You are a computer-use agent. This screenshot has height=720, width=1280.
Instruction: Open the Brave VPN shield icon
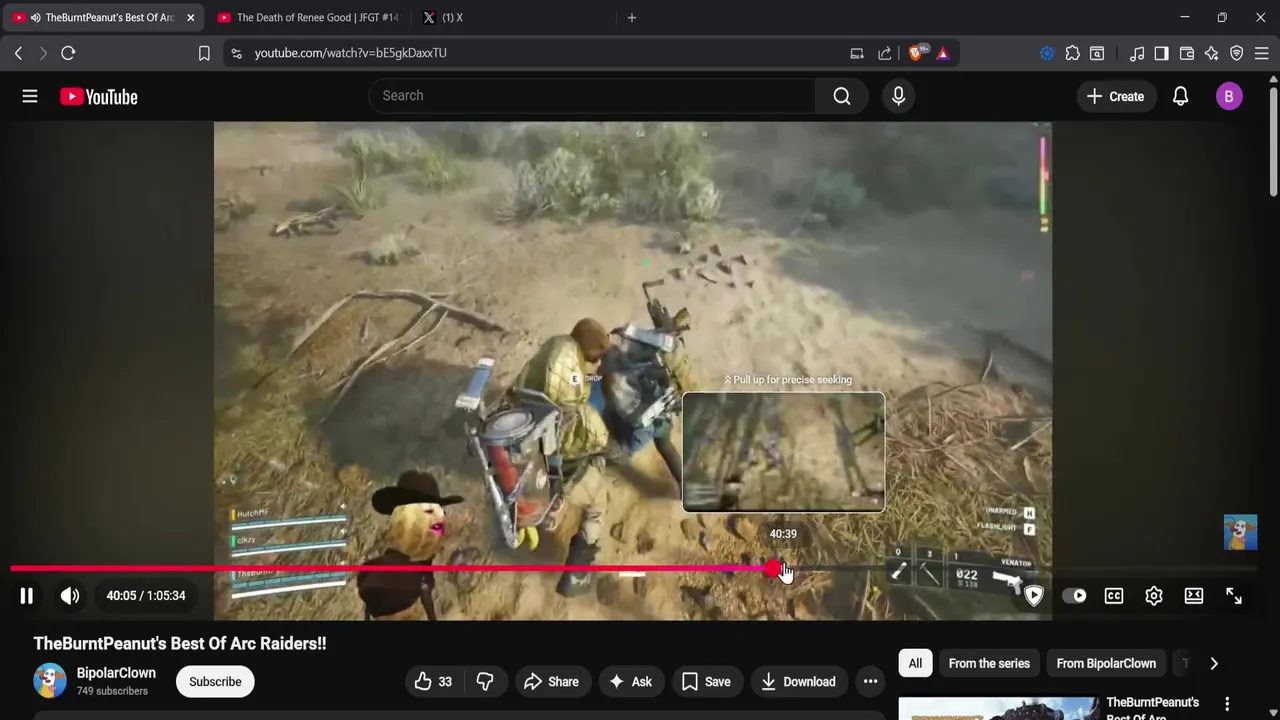pos(1237,53)
